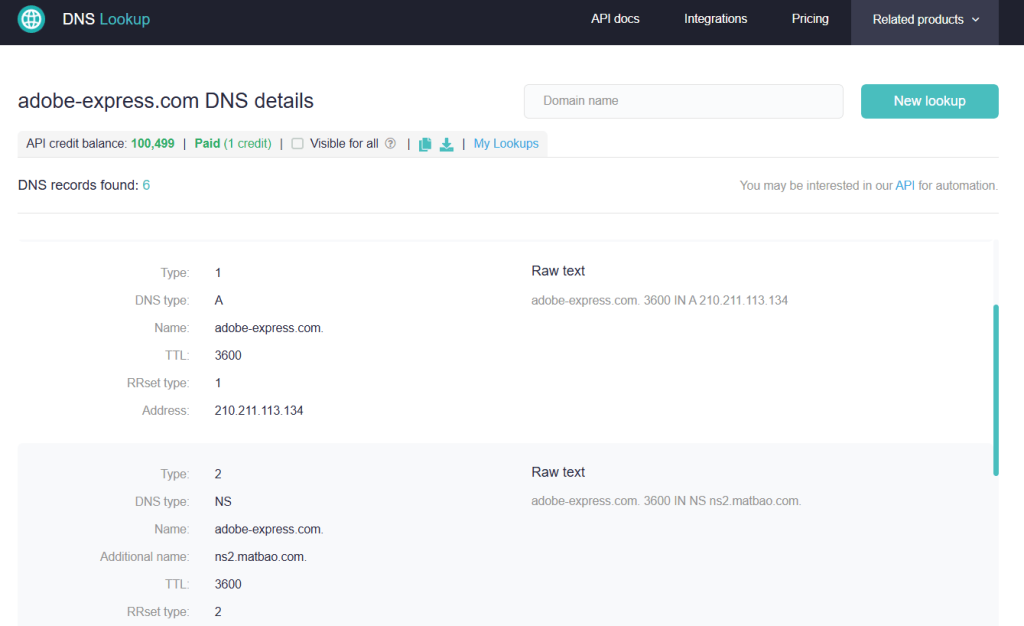Image resolution: width=1024 pixels, height=626 pixels.
Task: Click the Raw text heading of record 2
Action: (x=558, y=472)
